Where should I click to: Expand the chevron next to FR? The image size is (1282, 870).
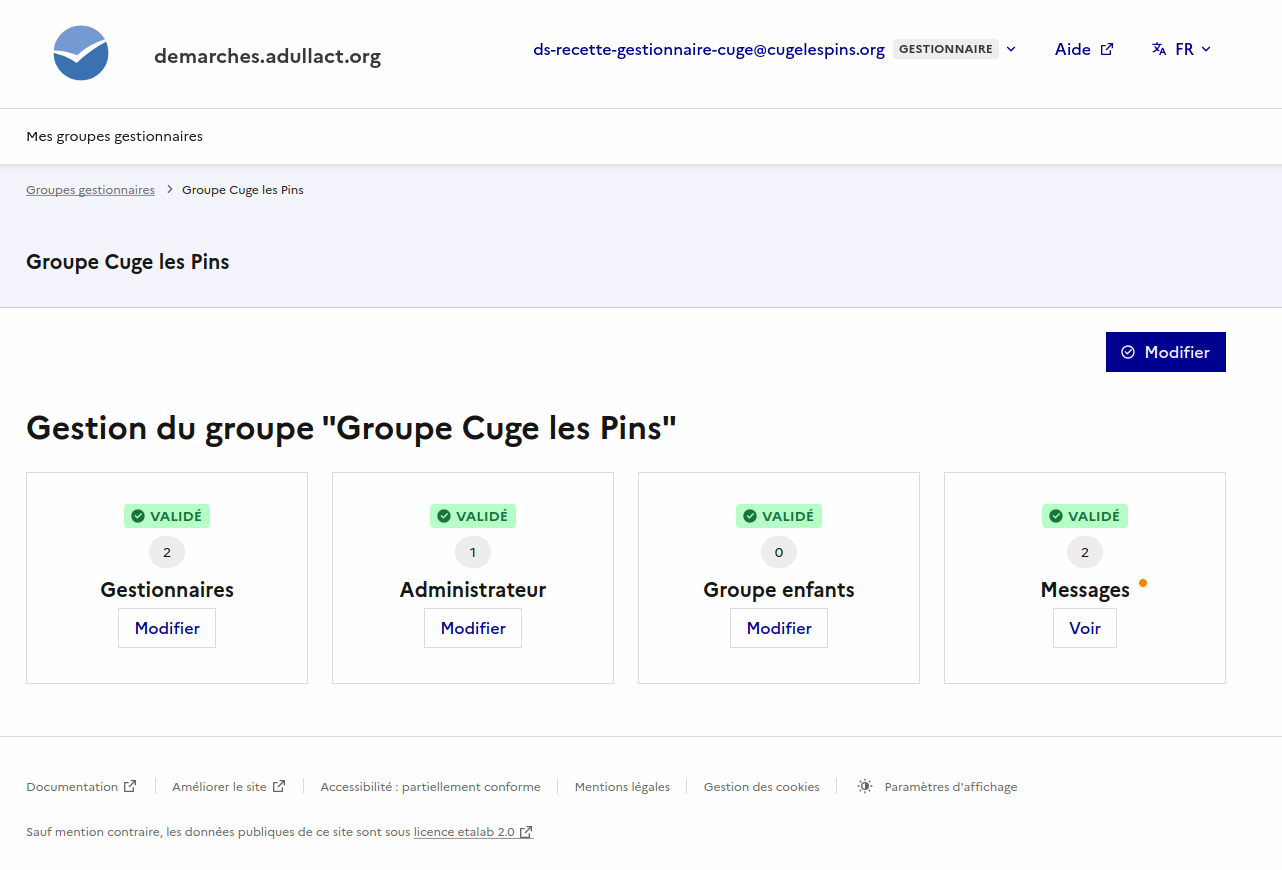[1206, 49]
